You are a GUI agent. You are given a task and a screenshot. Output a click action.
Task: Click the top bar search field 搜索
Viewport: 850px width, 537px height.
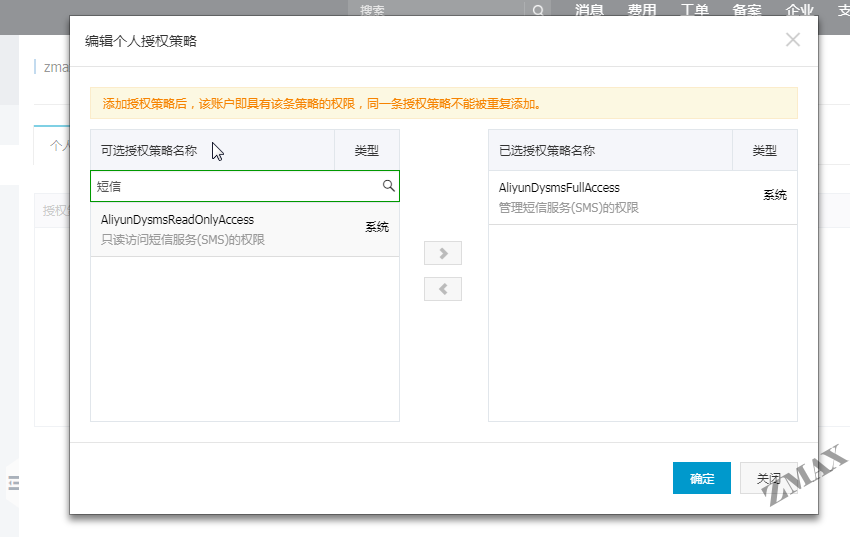(436, 10)
